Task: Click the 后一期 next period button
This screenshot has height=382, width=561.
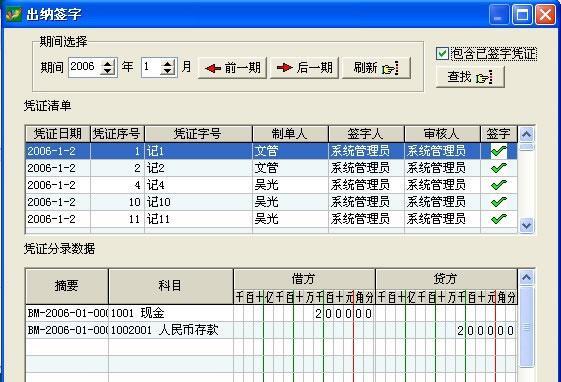Action: (x=304, y=68)
